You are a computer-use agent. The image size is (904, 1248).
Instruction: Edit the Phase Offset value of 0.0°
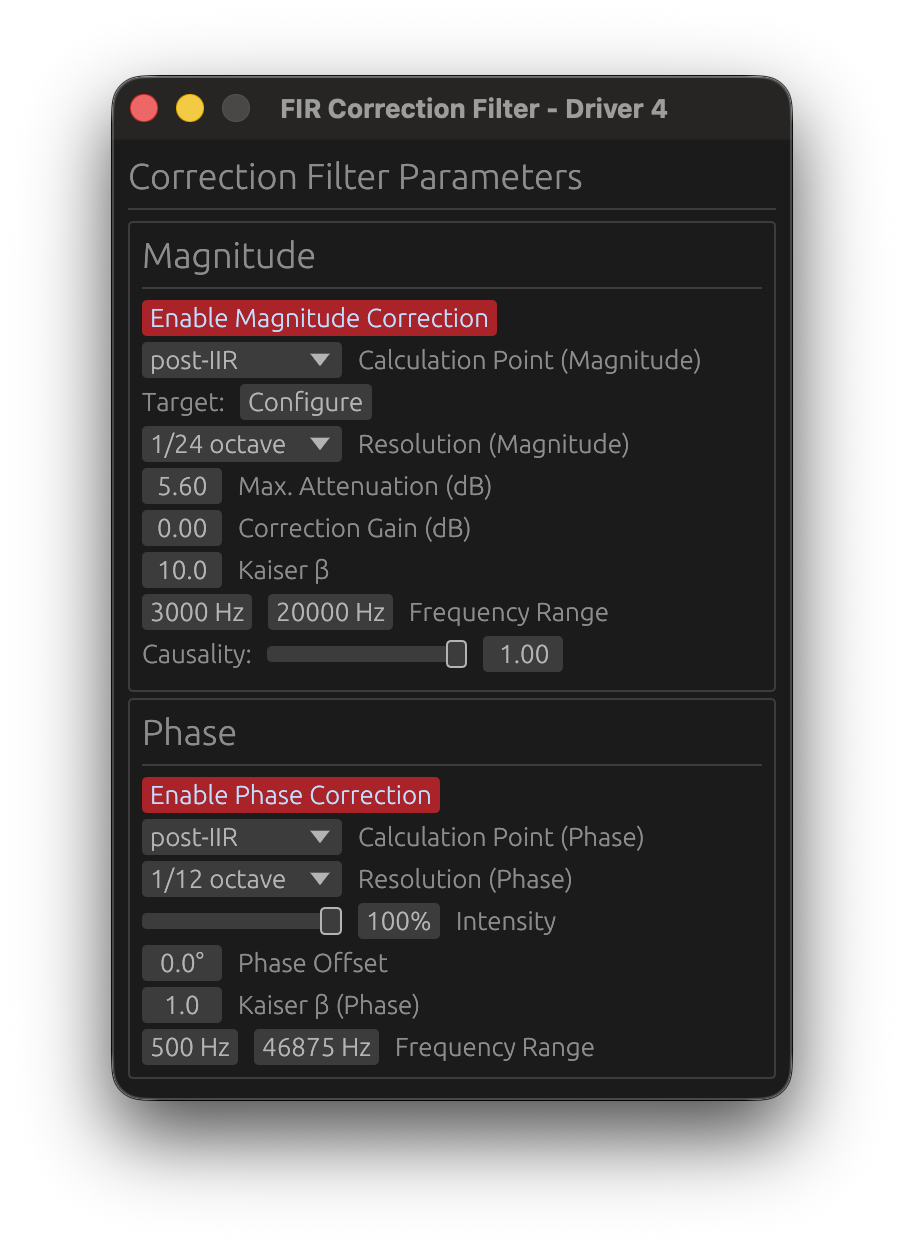point(181,963)
